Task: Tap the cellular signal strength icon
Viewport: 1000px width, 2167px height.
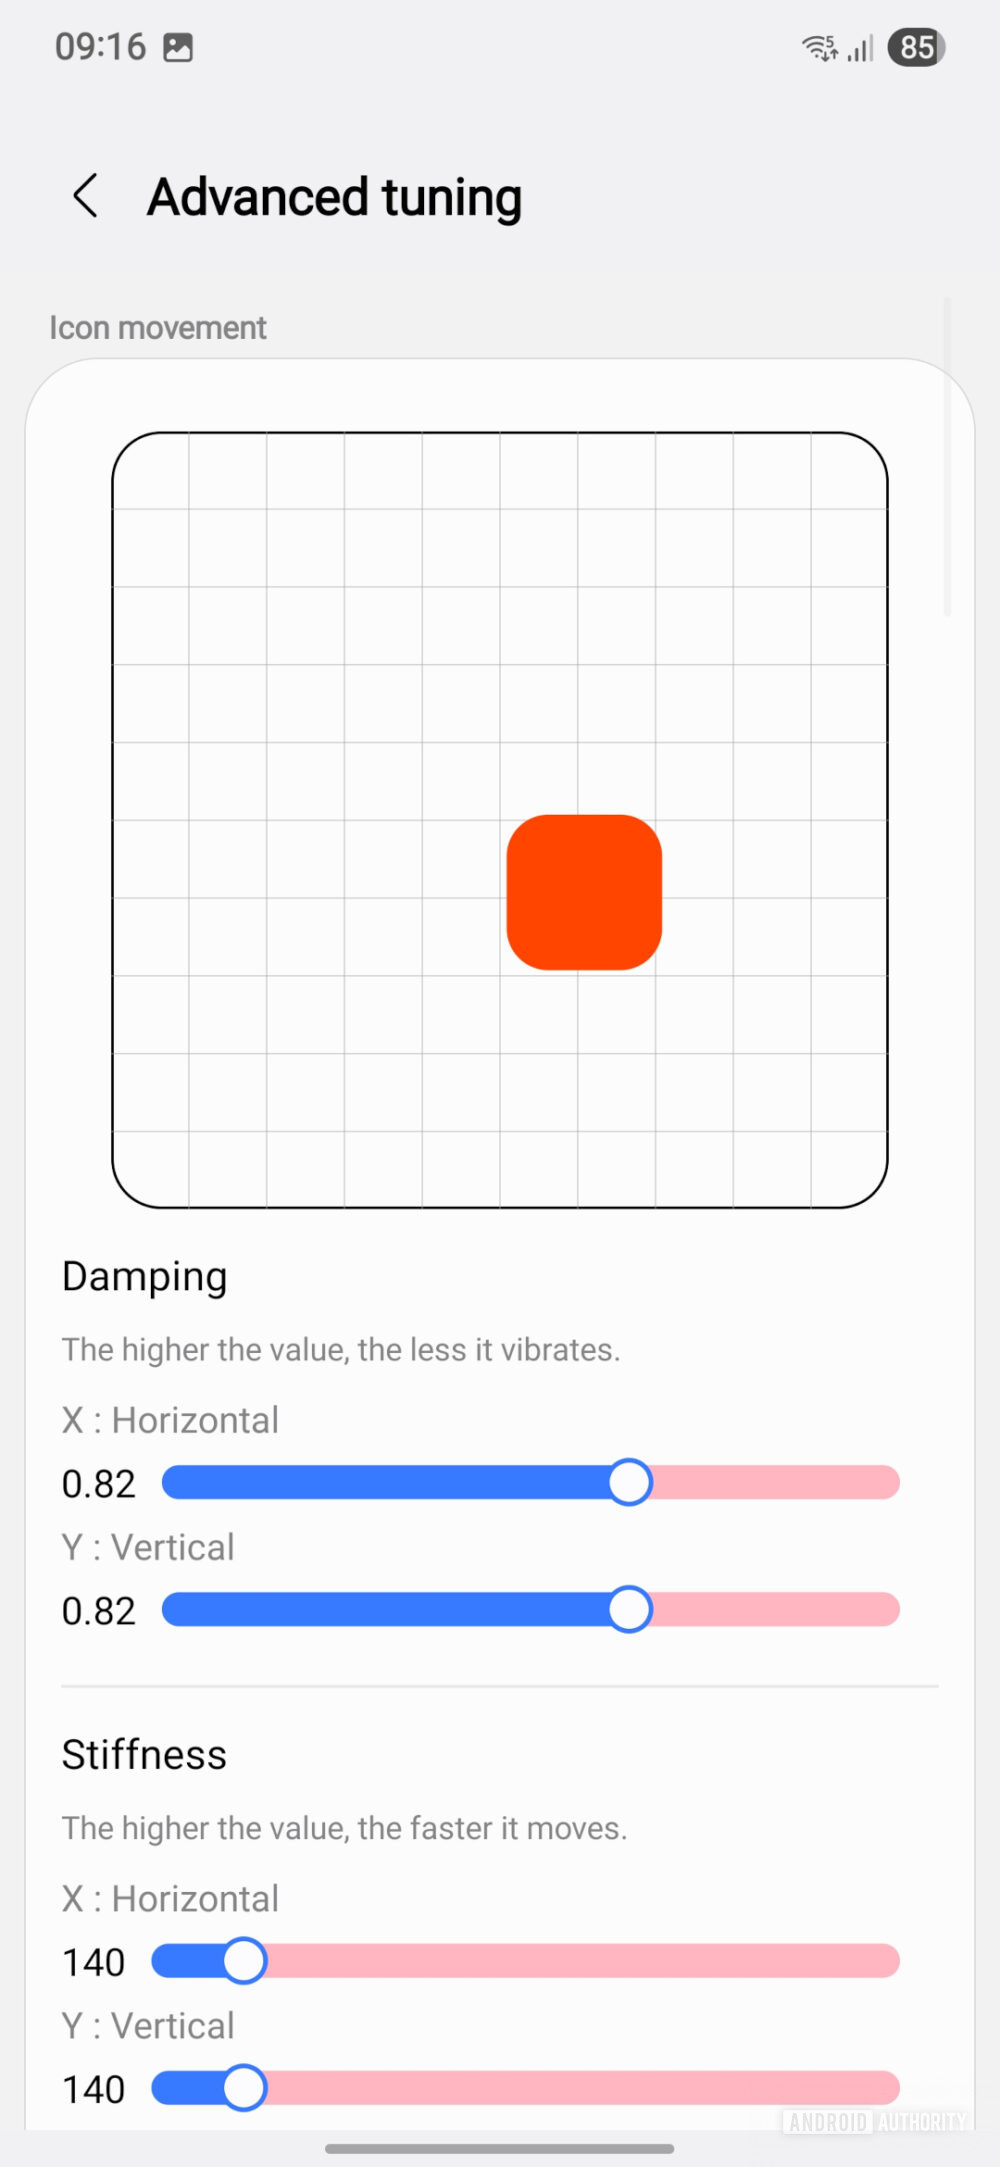Action: [x=858, y=47]
